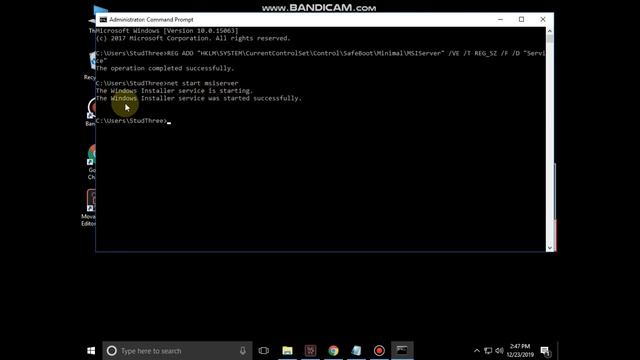Minimize the Command Prompt window
Image resolution: width=640 pixels, height=360 pixels.
(x=500, y=20)
